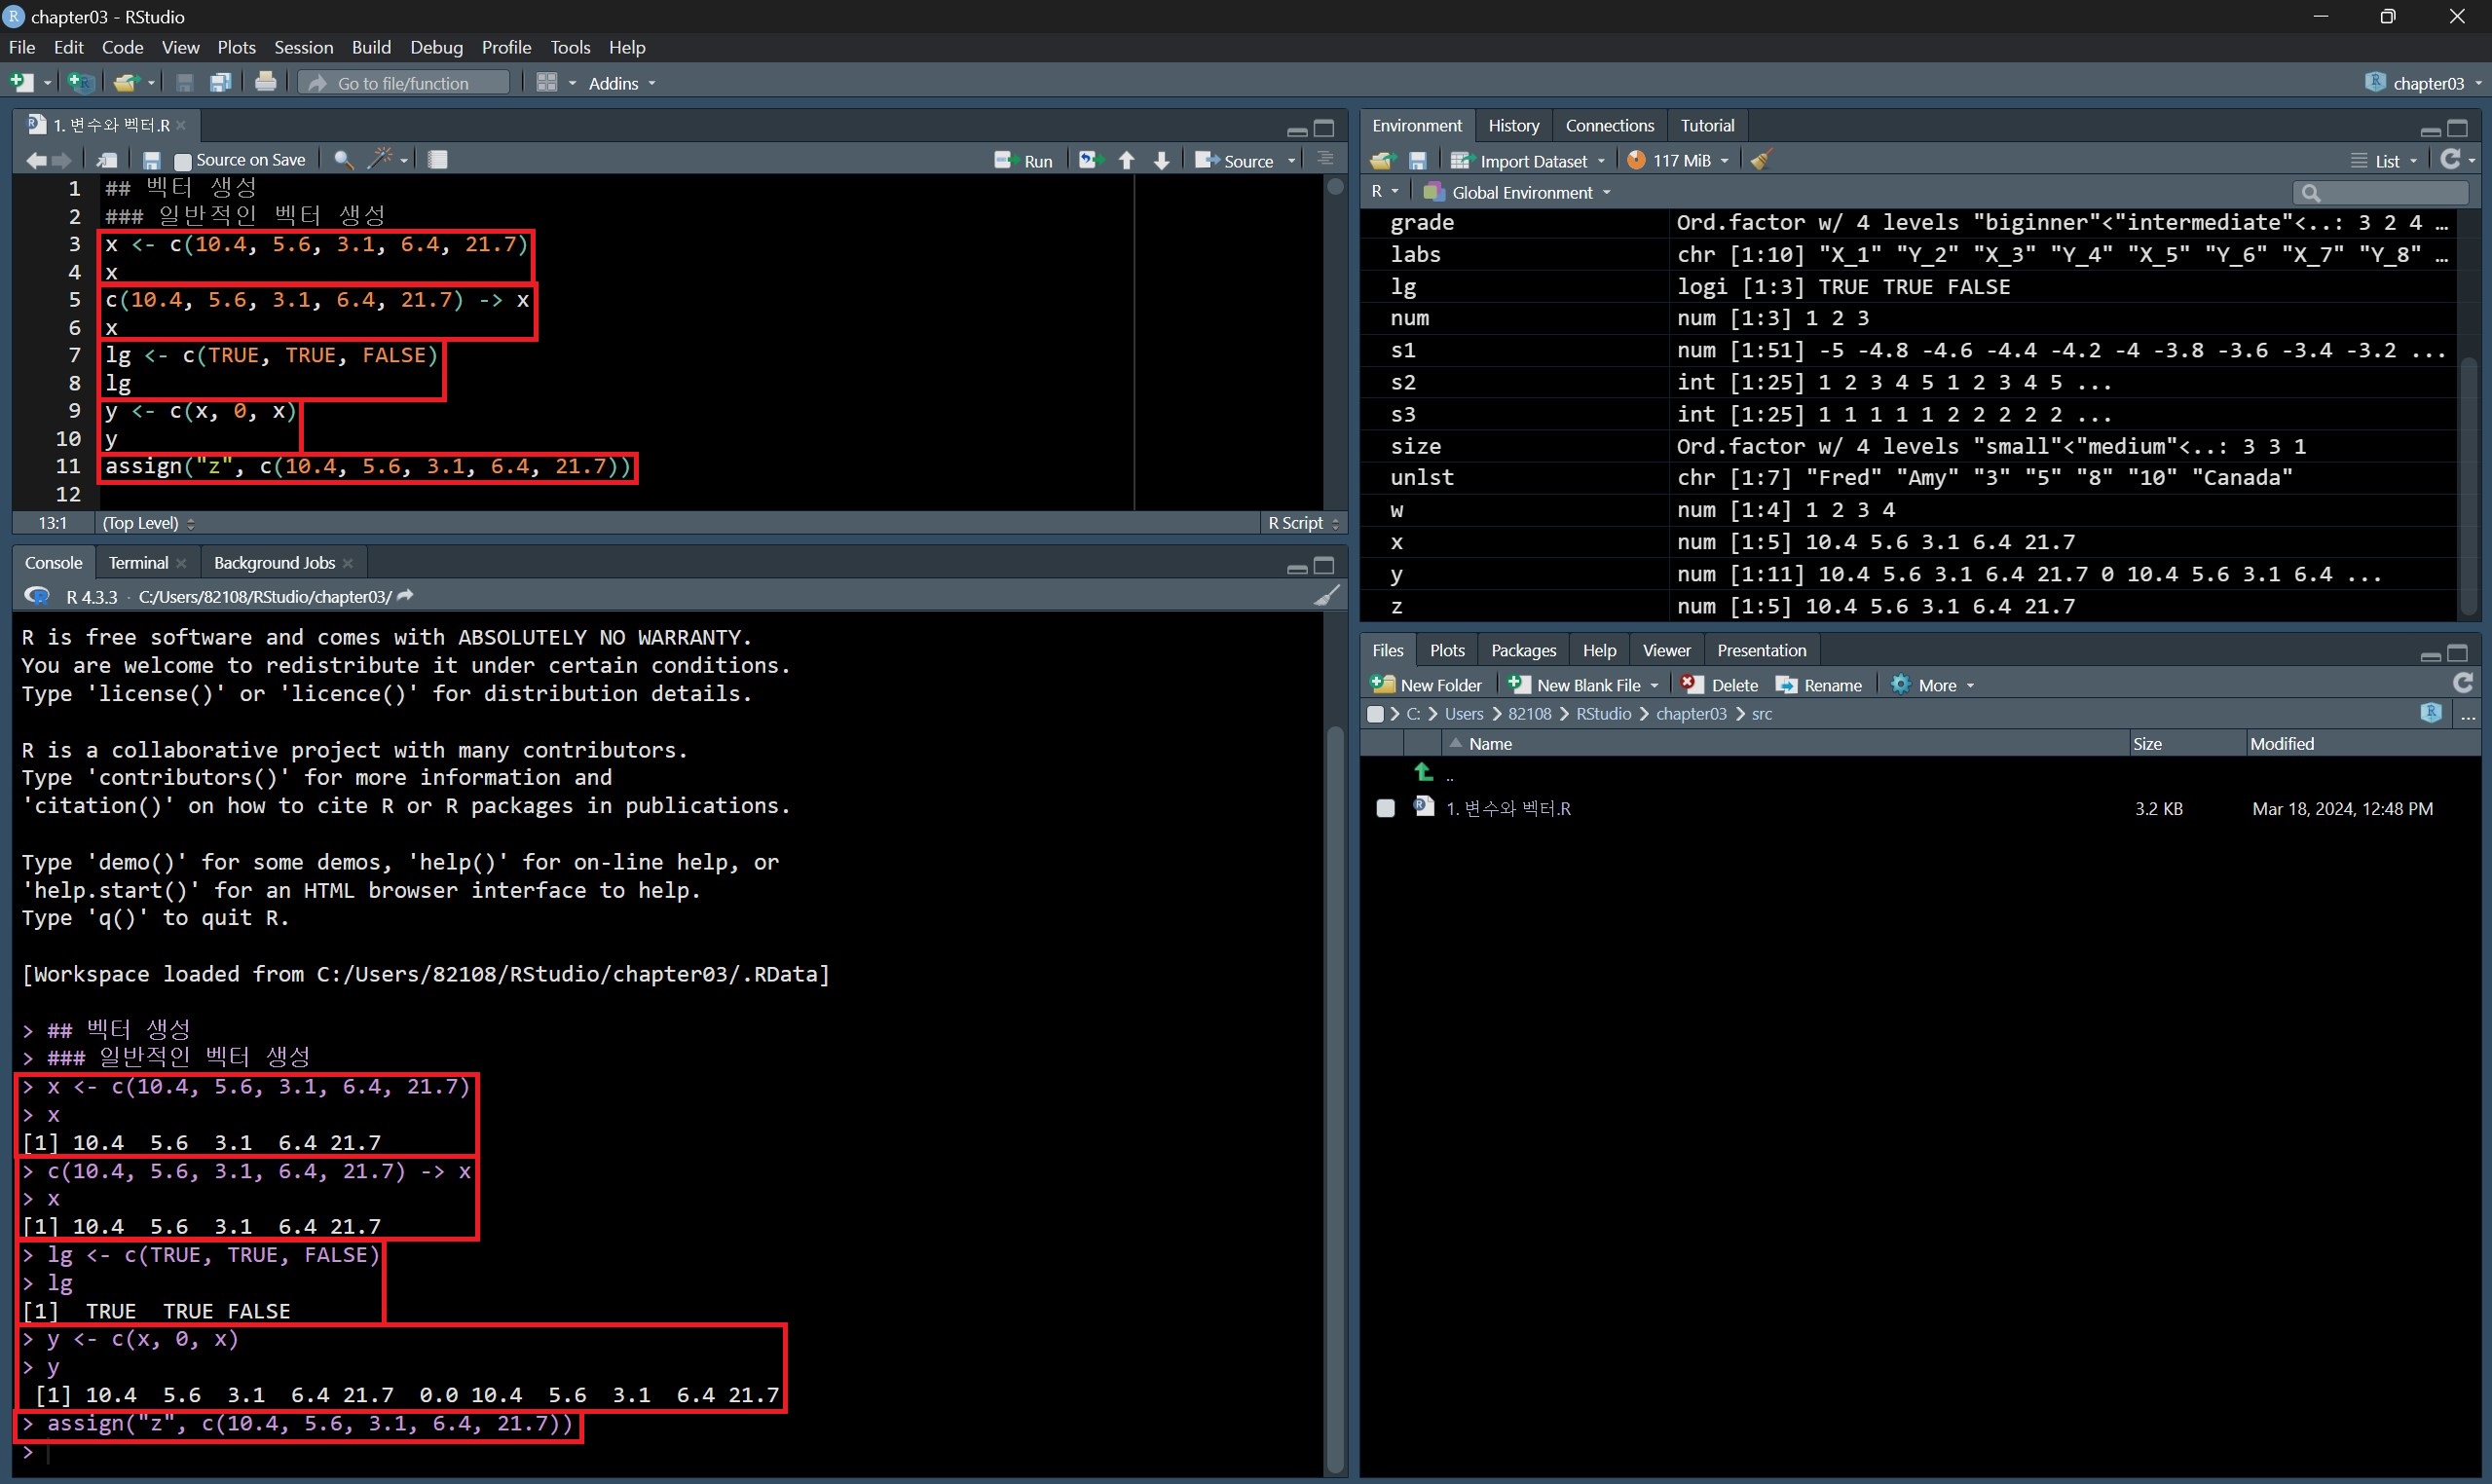Click the find/replace magnifier icon
2492x1484 pixels.
pyautogui.click(x=343, y=160)
